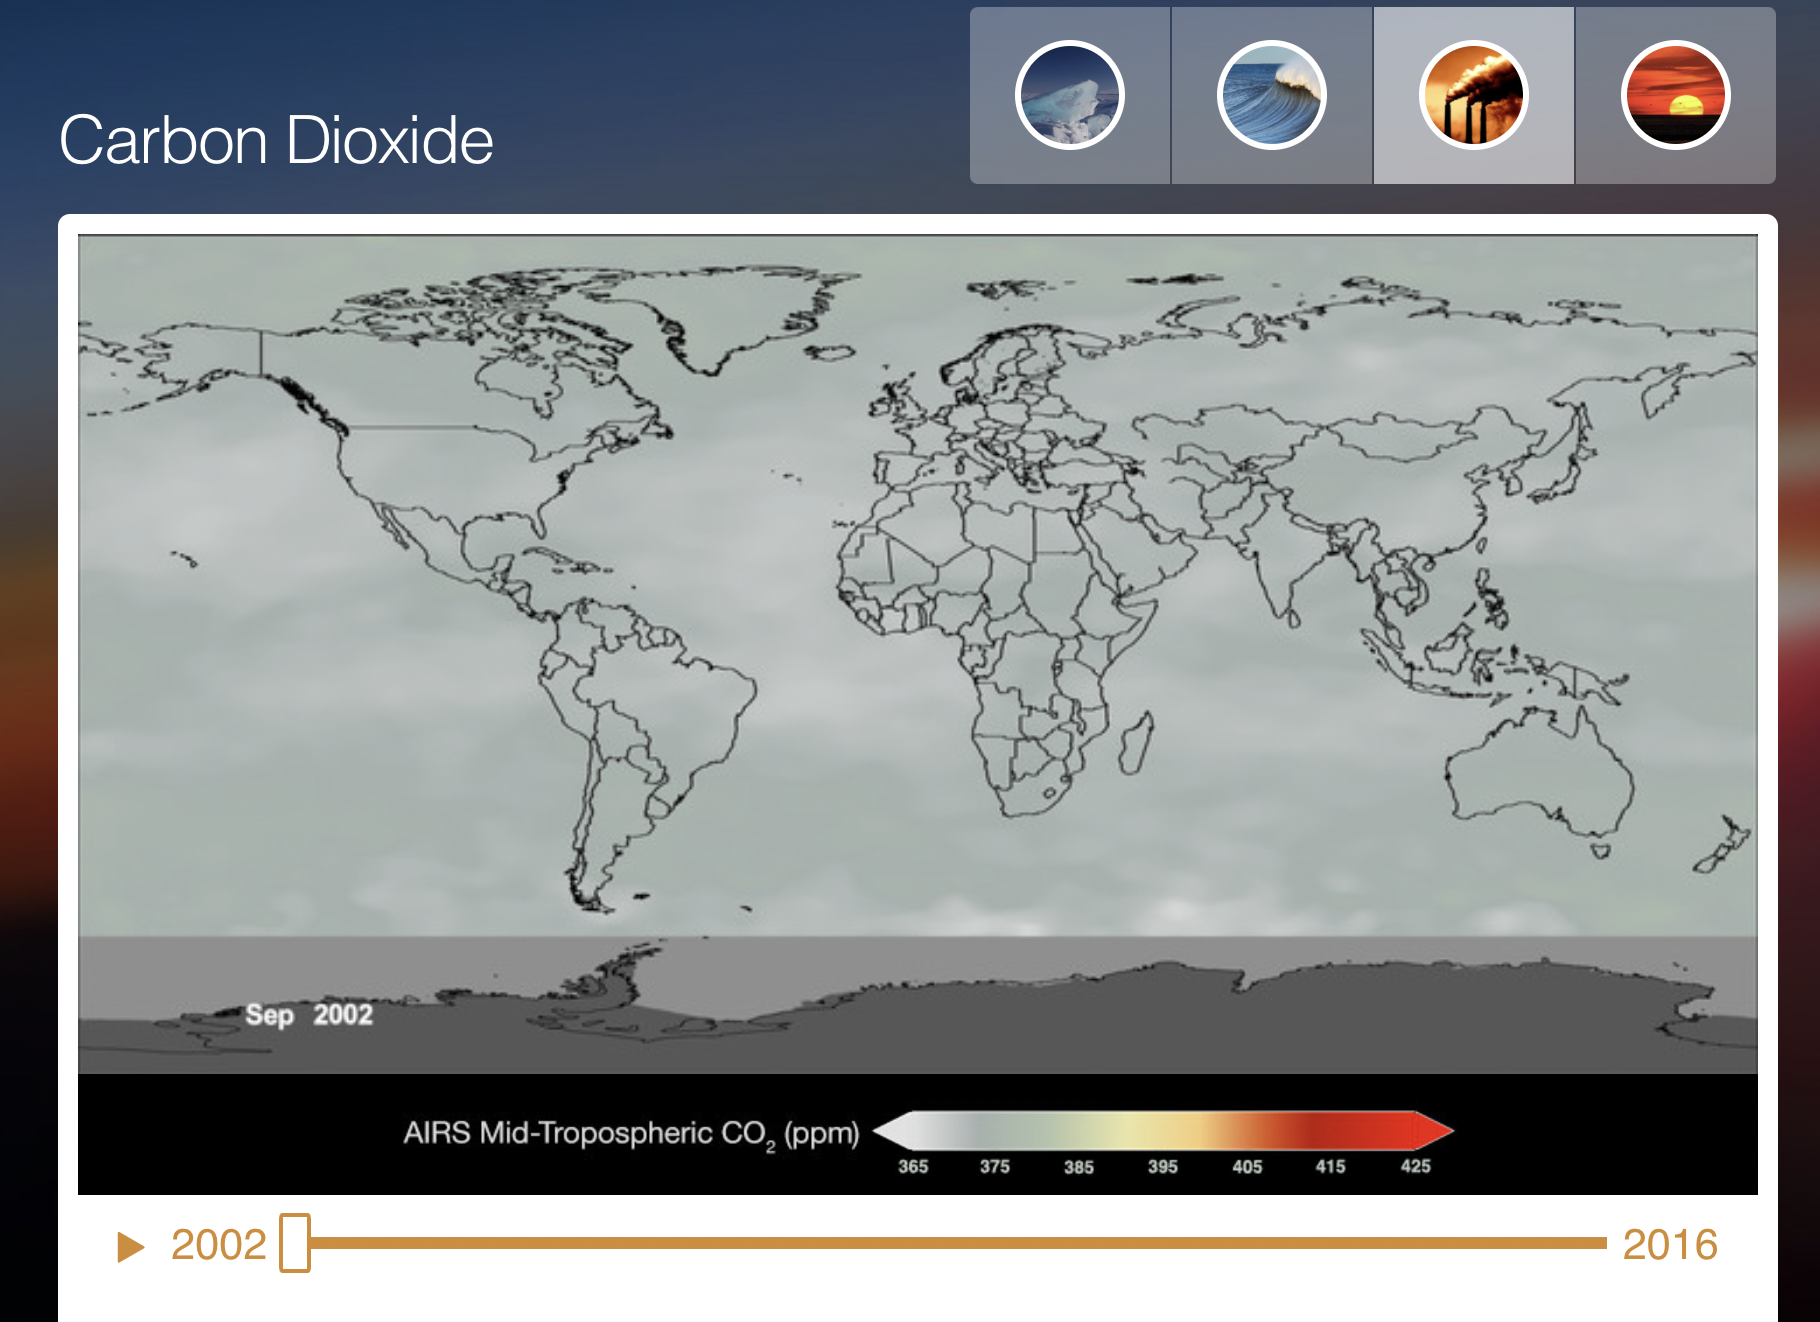Select the ocean wave sea level icon
The image size is (1820, 1322).
click(1271, 95)
